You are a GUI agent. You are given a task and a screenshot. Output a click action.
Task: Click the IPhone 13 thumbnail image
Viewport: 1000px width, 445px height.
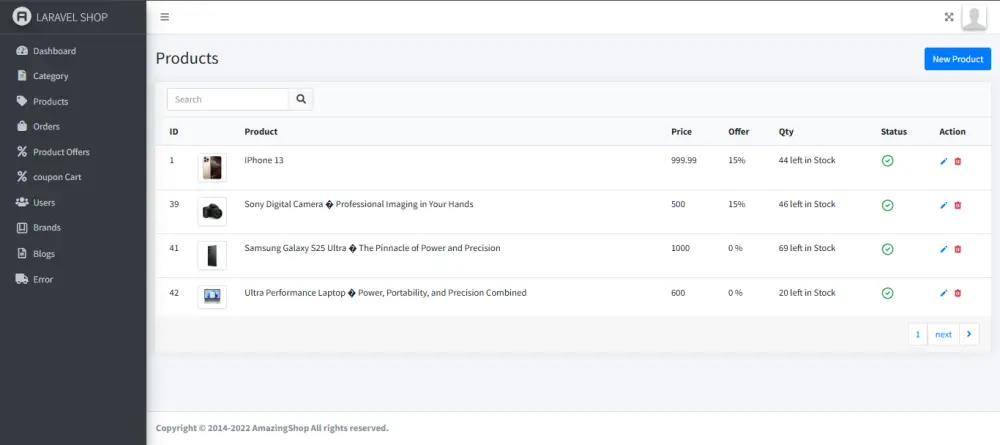click(x=212, y=168)
